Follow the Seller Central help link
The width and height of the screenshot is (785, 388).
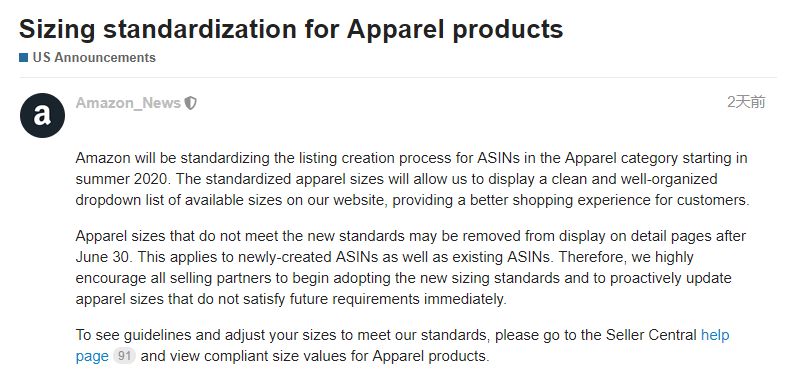coord(715,334)
